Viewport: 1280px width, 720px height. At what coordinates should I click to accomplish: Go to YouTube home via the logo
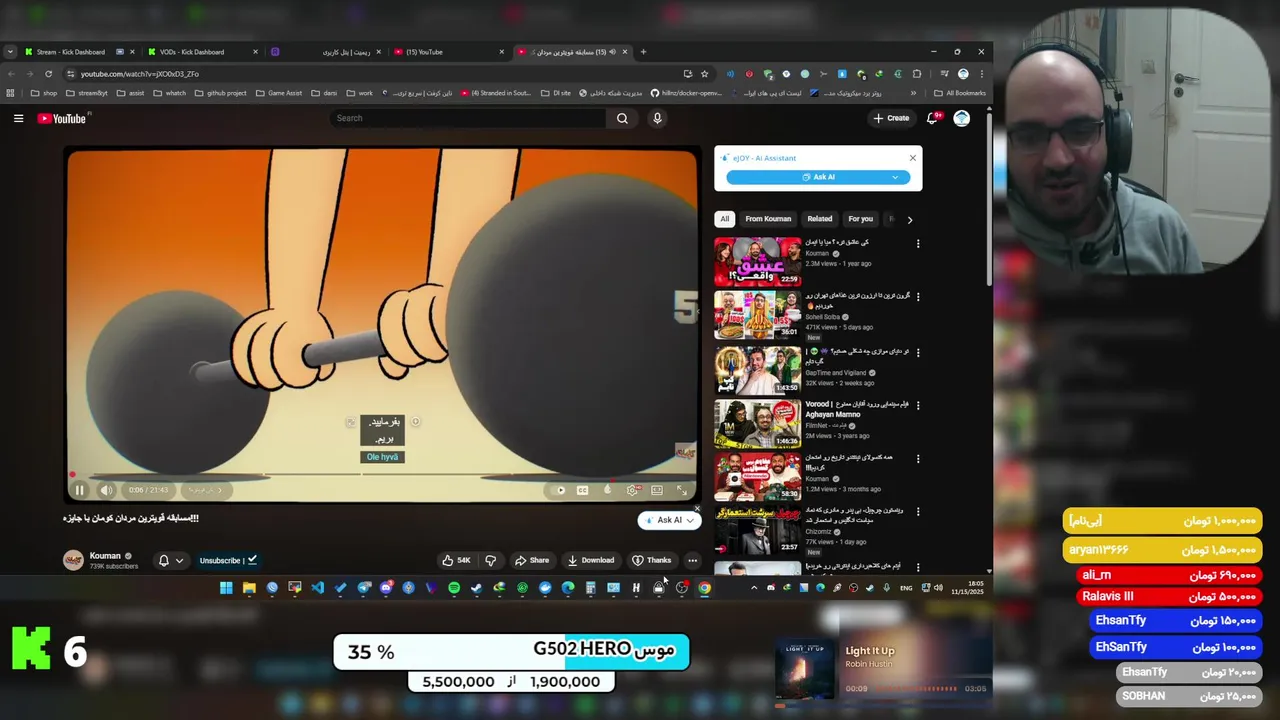point(62,118)
